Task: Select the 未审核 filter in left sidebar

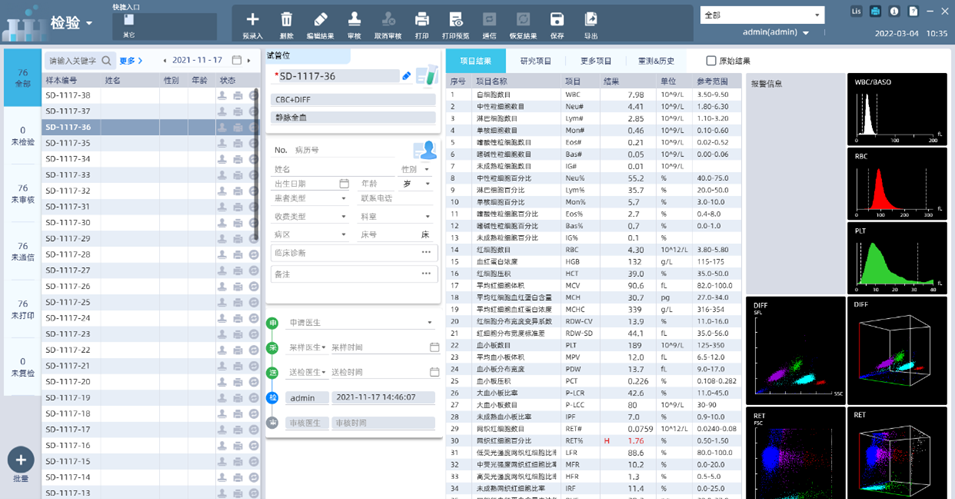Action: coord(22,193)
